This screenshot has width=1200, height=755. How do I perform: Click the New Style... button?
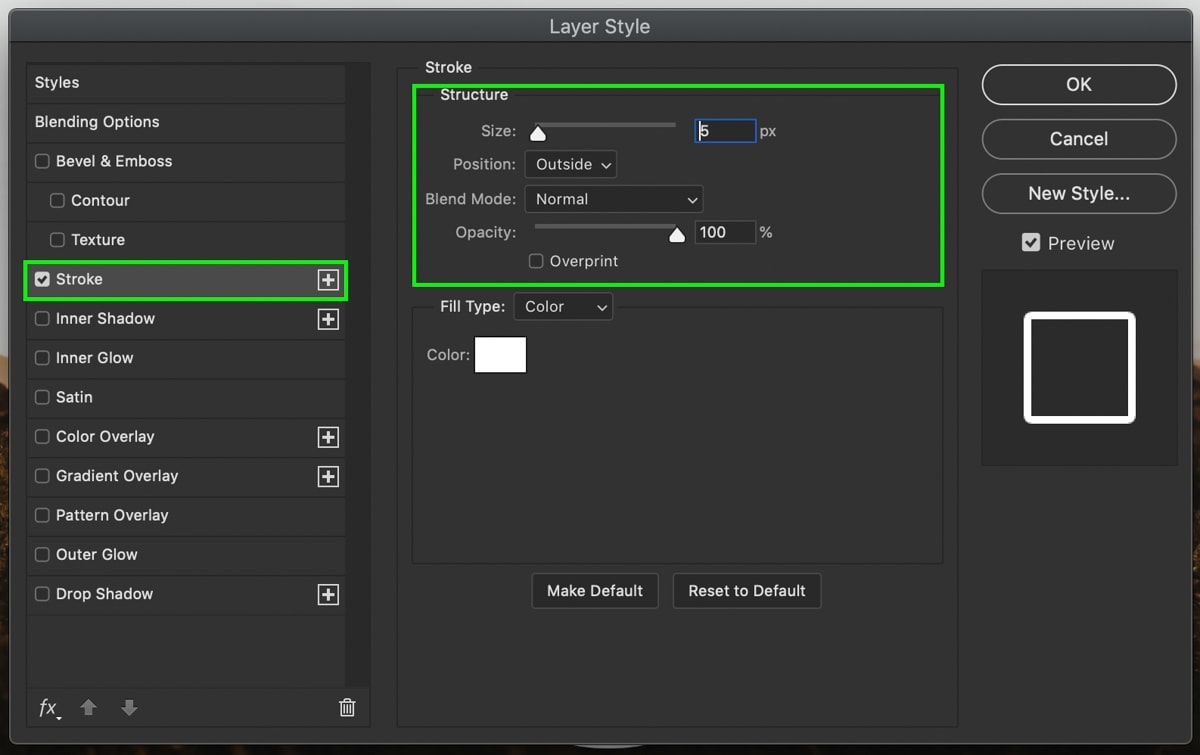1079,193
